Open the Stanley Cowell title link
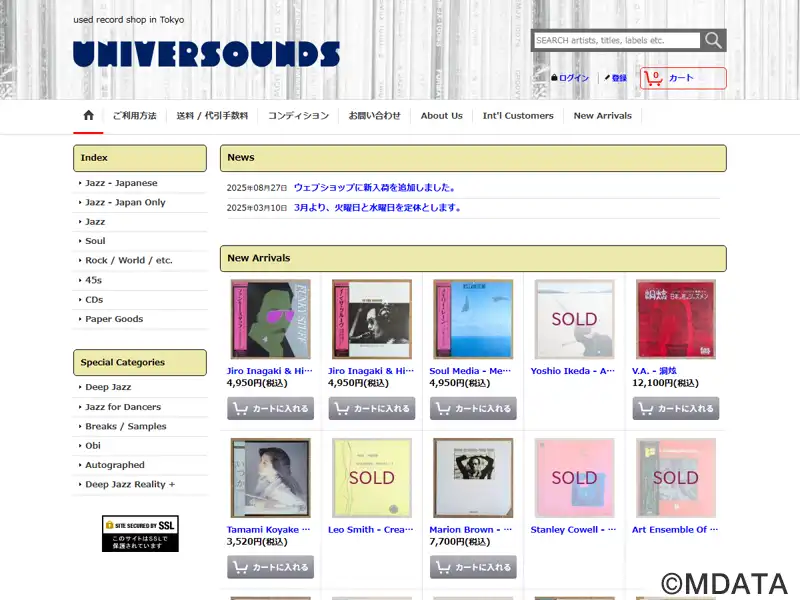Viewport: 800px width, 600px height. tap(573, 530)
